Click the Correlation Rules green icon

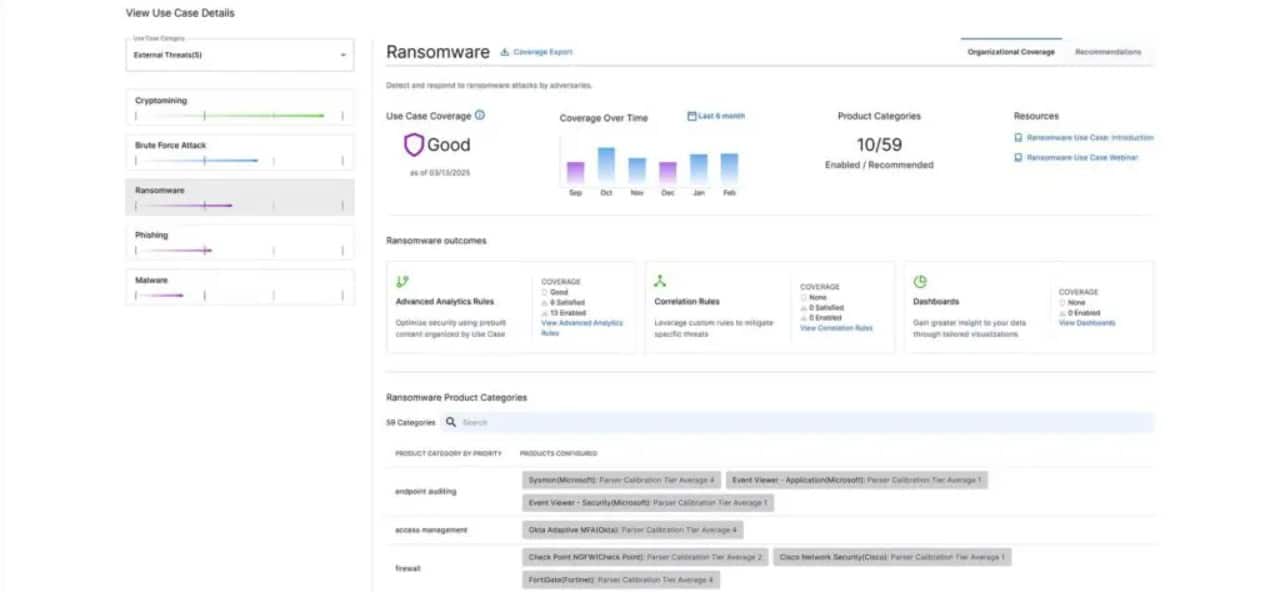[x=660, y=282]
